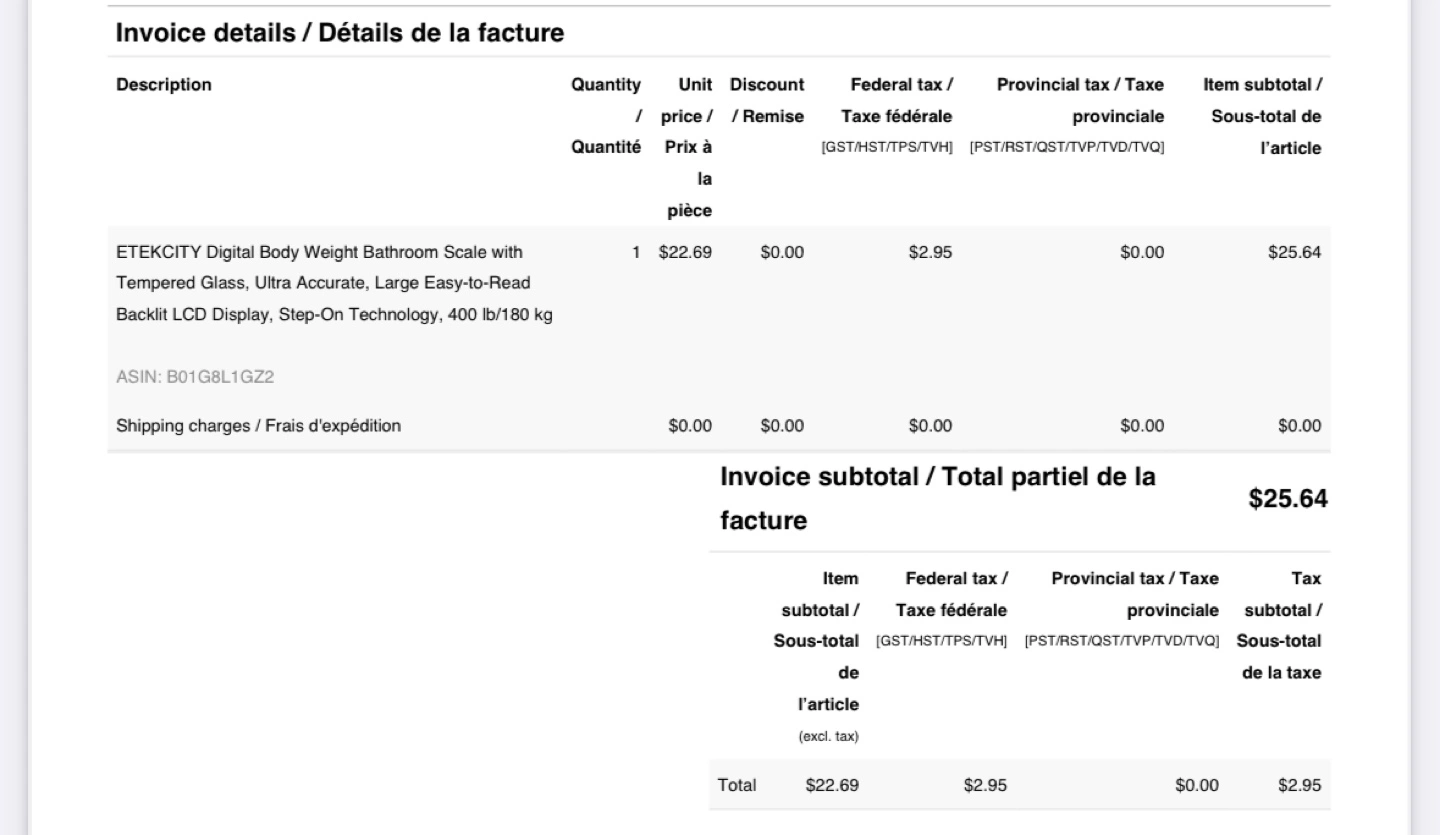
Task: Select the ETEKCITY scale product description
Action: [335, 284]
